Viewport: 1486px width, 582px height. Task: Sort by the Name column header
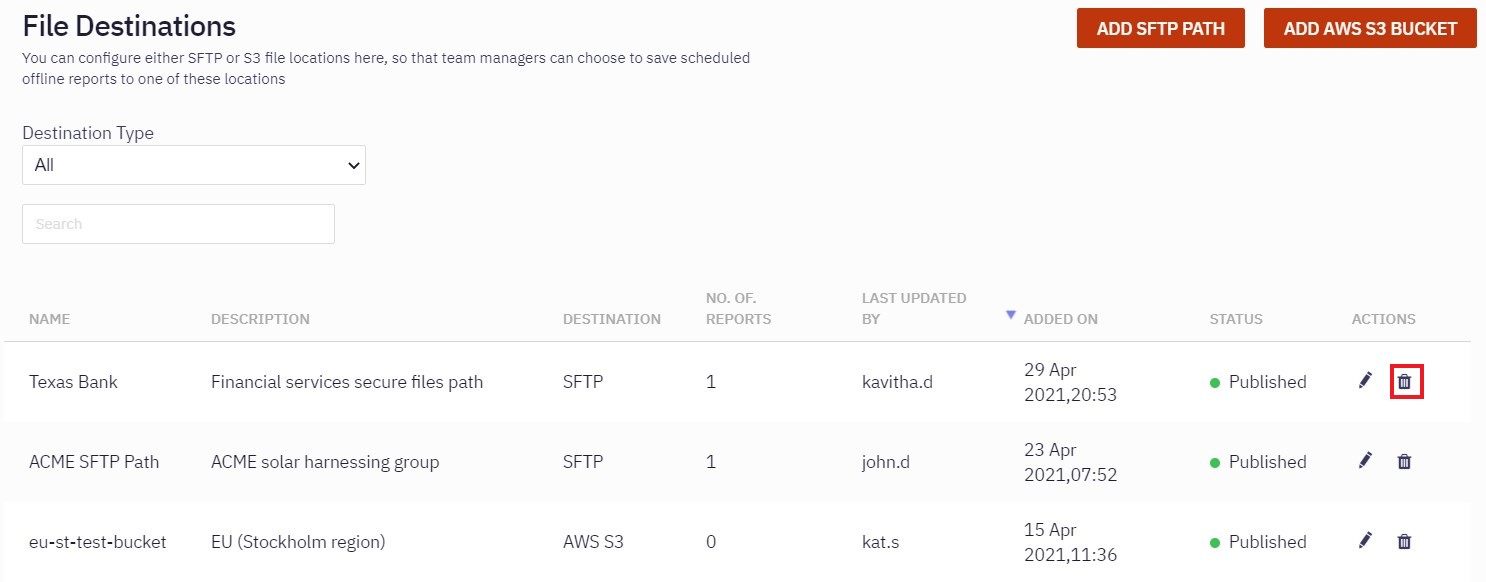tap(50, 319)
